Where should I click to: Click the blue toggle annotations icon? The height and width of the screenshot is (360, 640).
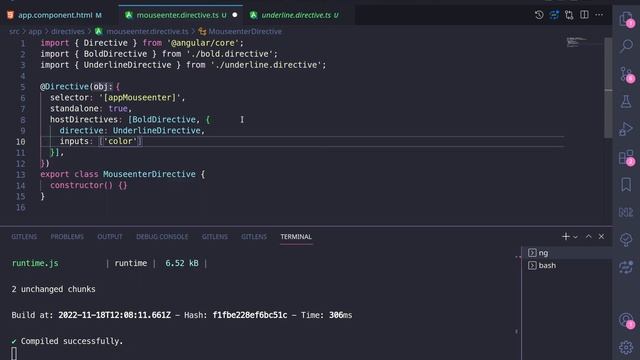click(554, 15)
